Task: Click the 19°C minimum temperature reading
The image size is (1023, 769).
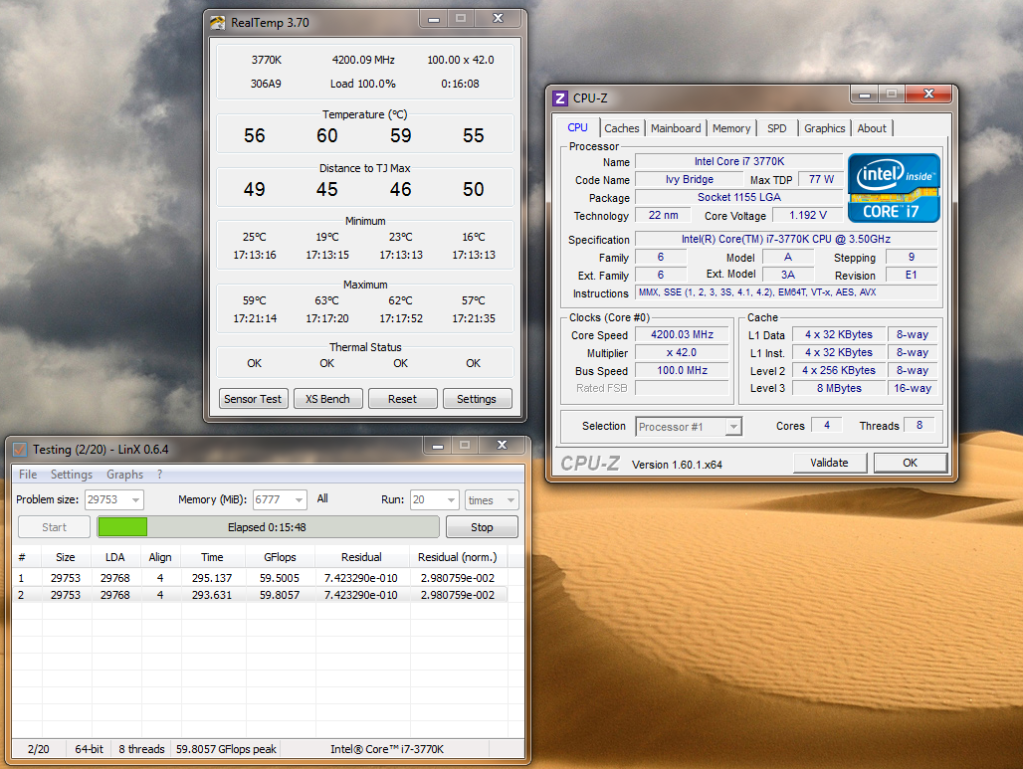Action: [327, 237]
